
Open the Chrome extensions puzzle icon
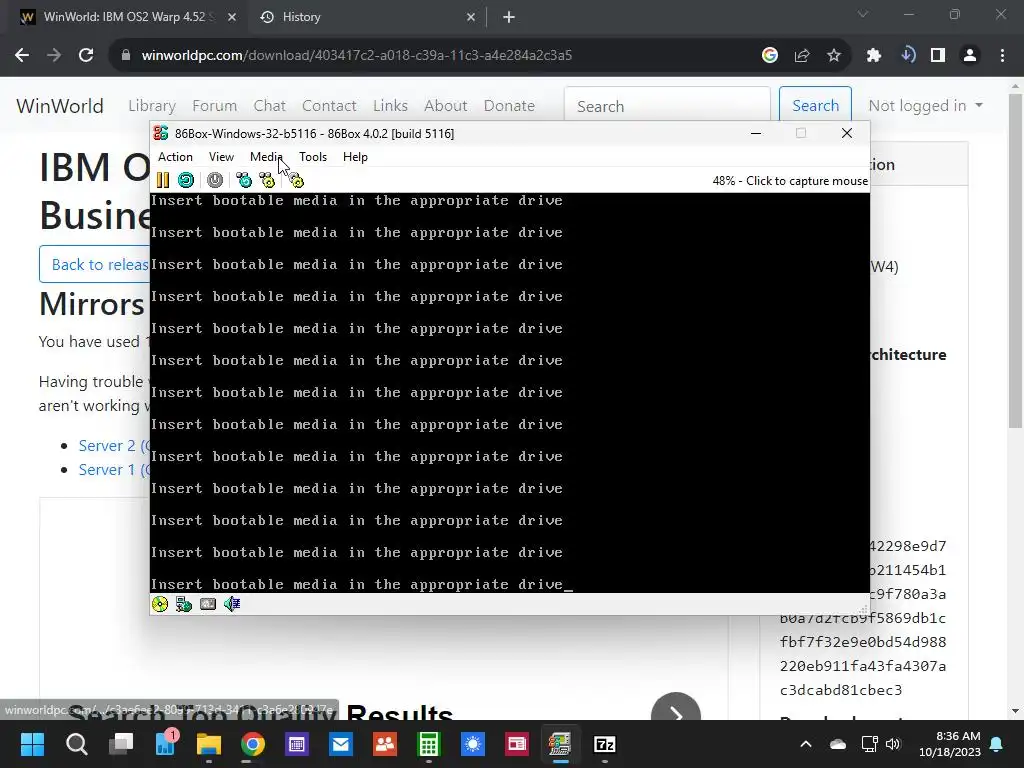coord(874,56)
